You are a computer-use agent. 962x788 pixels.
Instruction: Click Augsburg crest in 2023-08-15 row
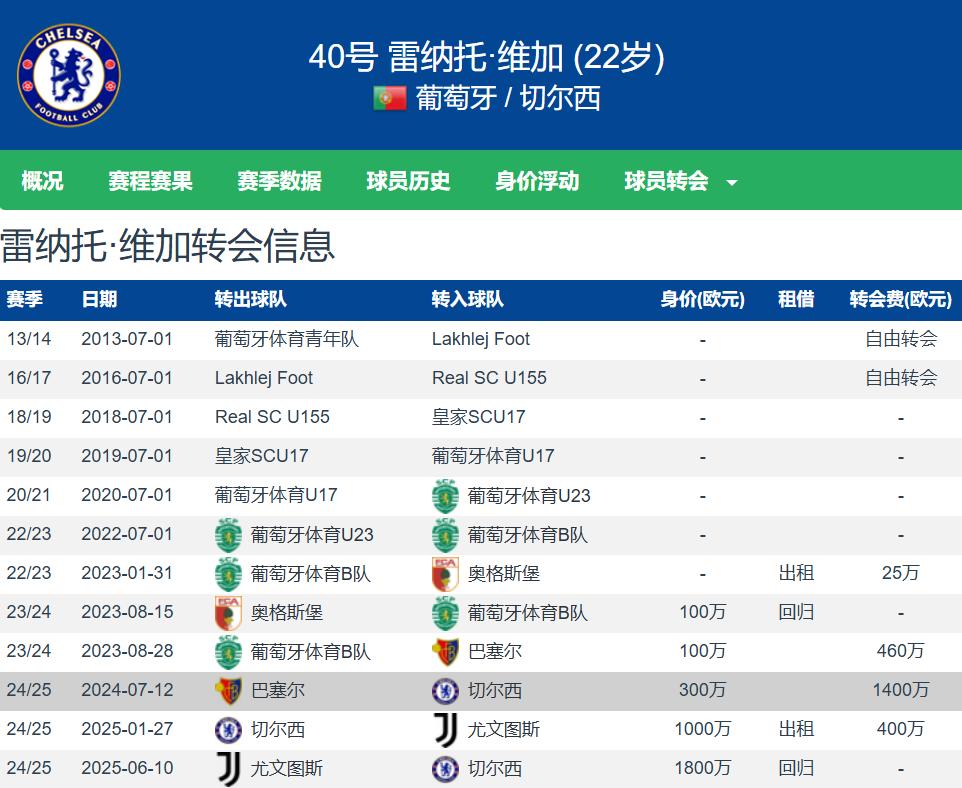(228, 613)
